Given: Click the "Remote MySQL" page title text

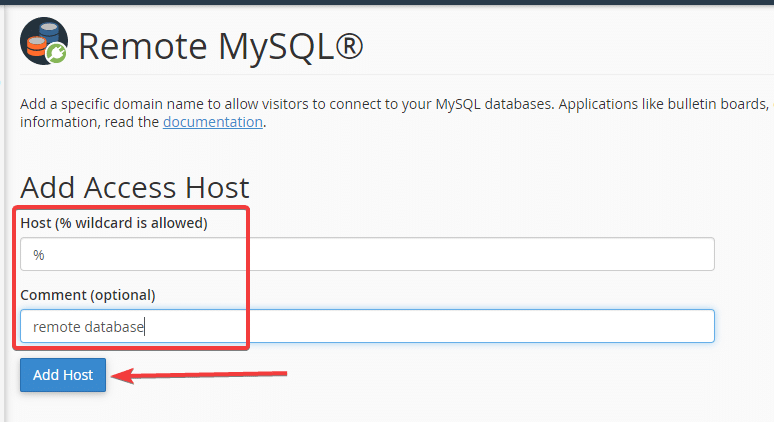Looking at the screenshot, I should pyautogui.click(x=205, y=46).
